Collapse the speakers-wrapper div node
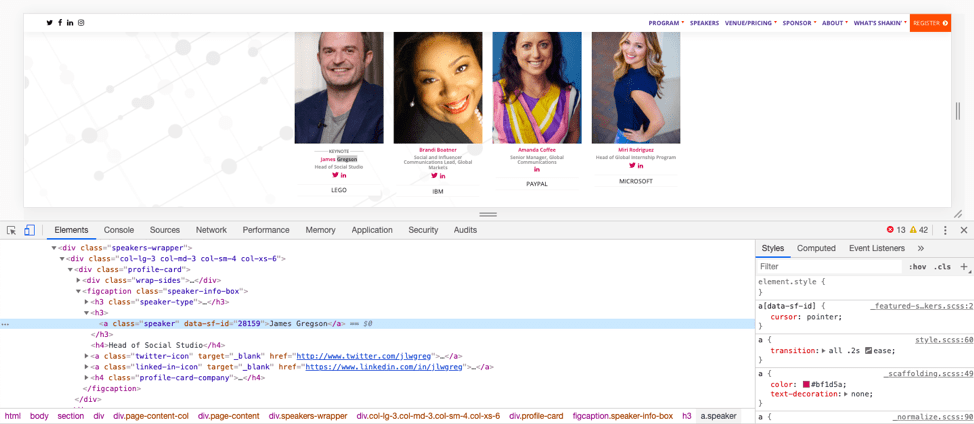Viewport: 974px width, 424px height. [54, 248]
